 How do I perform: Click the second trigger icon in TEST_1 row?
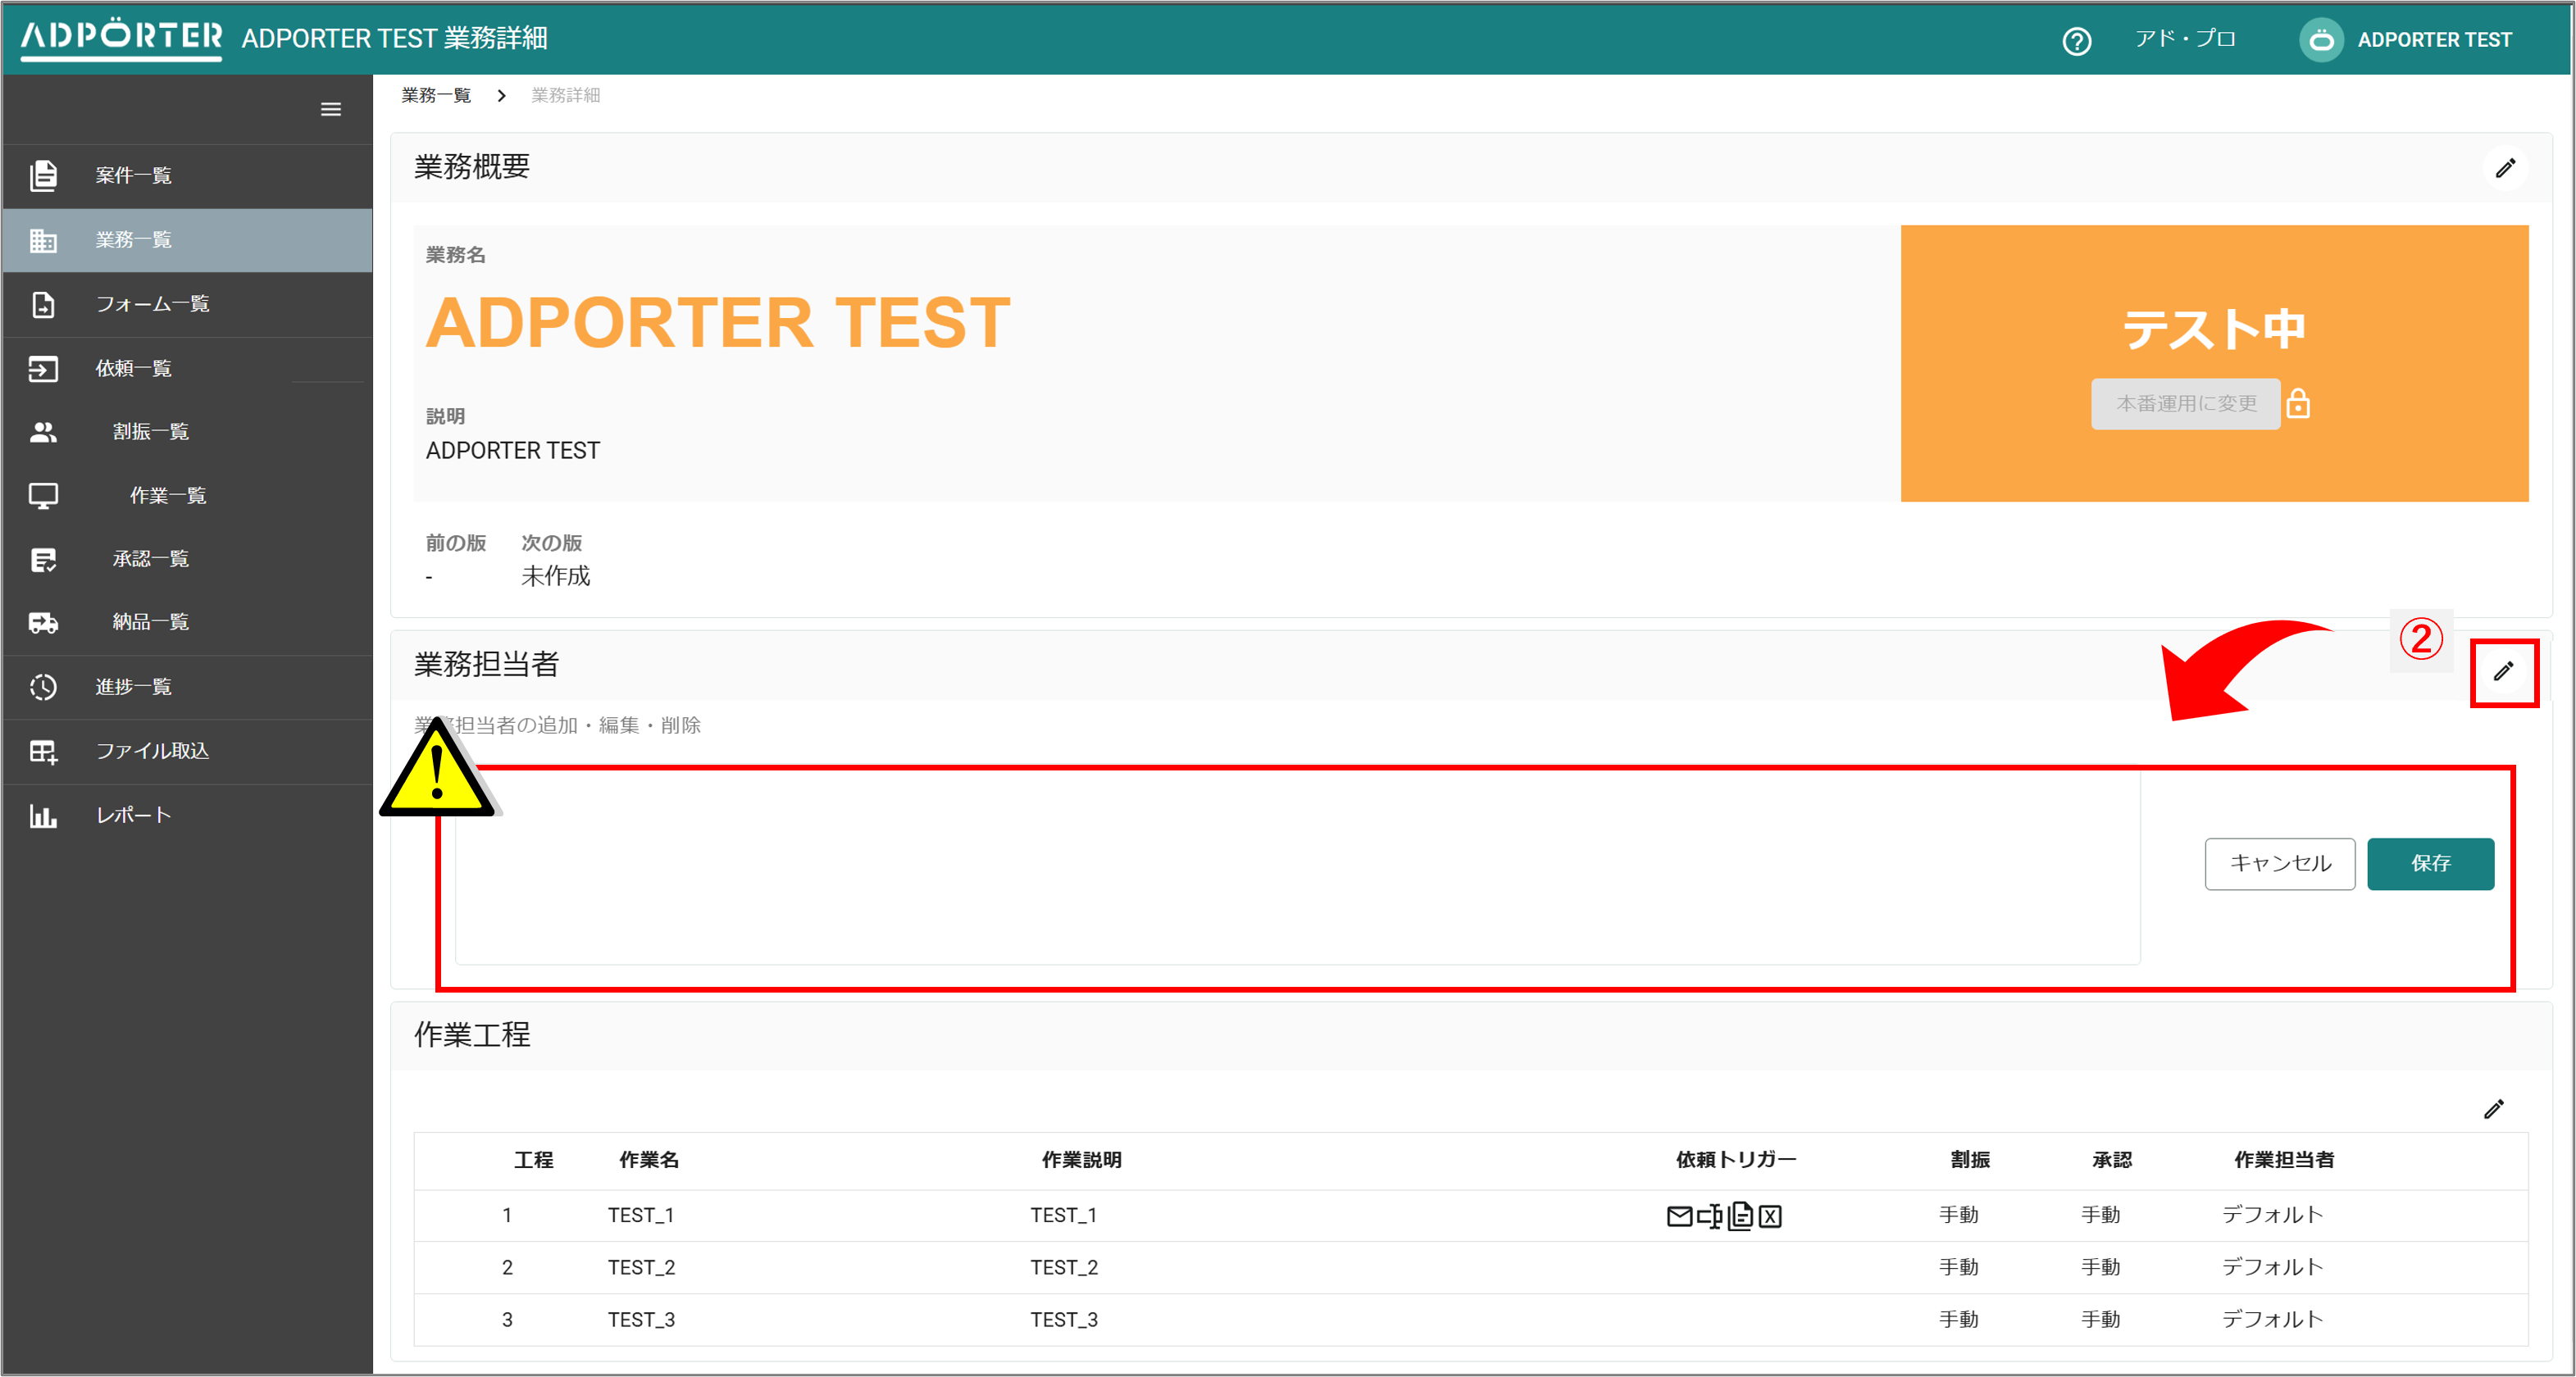(x=1709, y=1216)
